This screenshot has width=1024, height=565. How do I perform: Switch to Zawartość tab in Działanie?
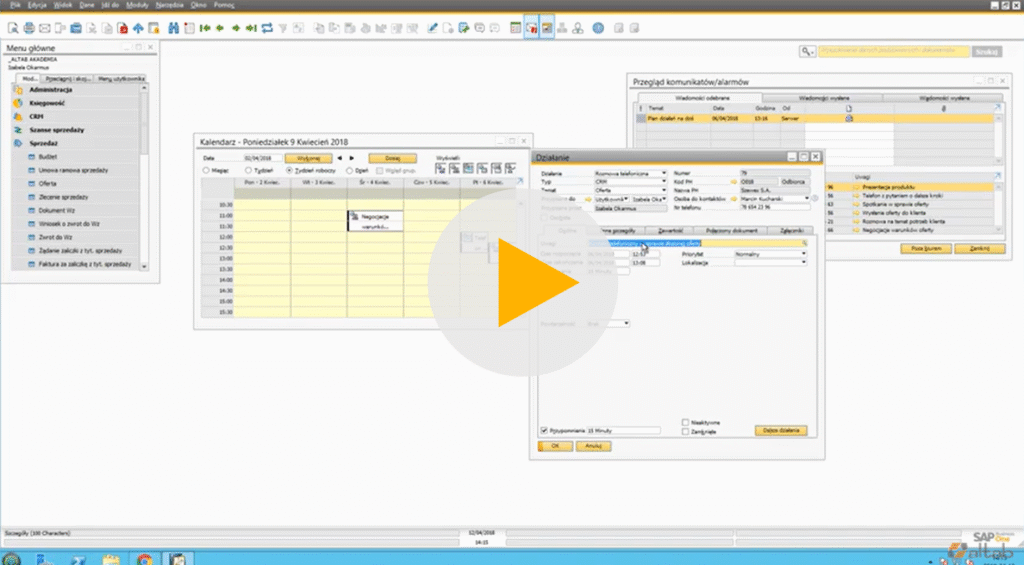671,231
